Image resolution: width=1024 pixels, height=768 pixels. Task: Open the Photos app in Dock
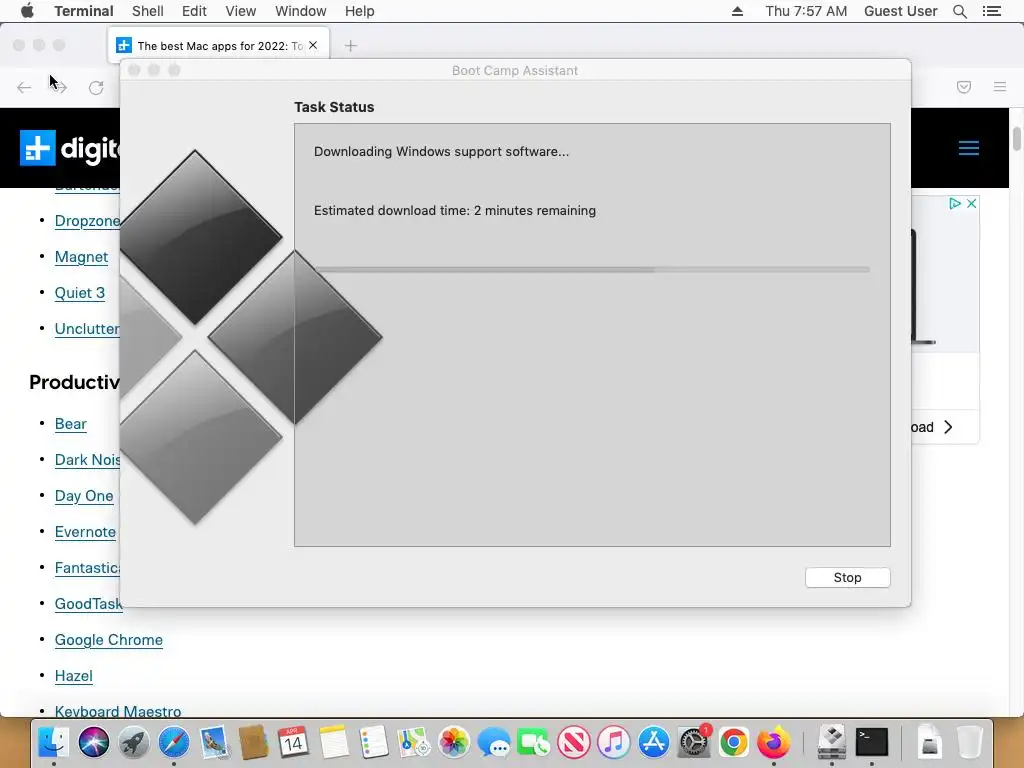click(453, 743)
